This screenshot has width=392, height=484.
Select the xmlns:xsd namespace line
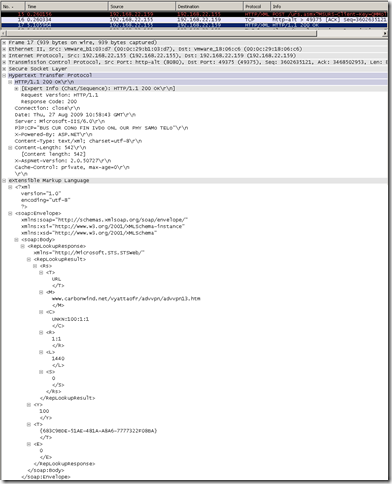(x=89, y=233)
